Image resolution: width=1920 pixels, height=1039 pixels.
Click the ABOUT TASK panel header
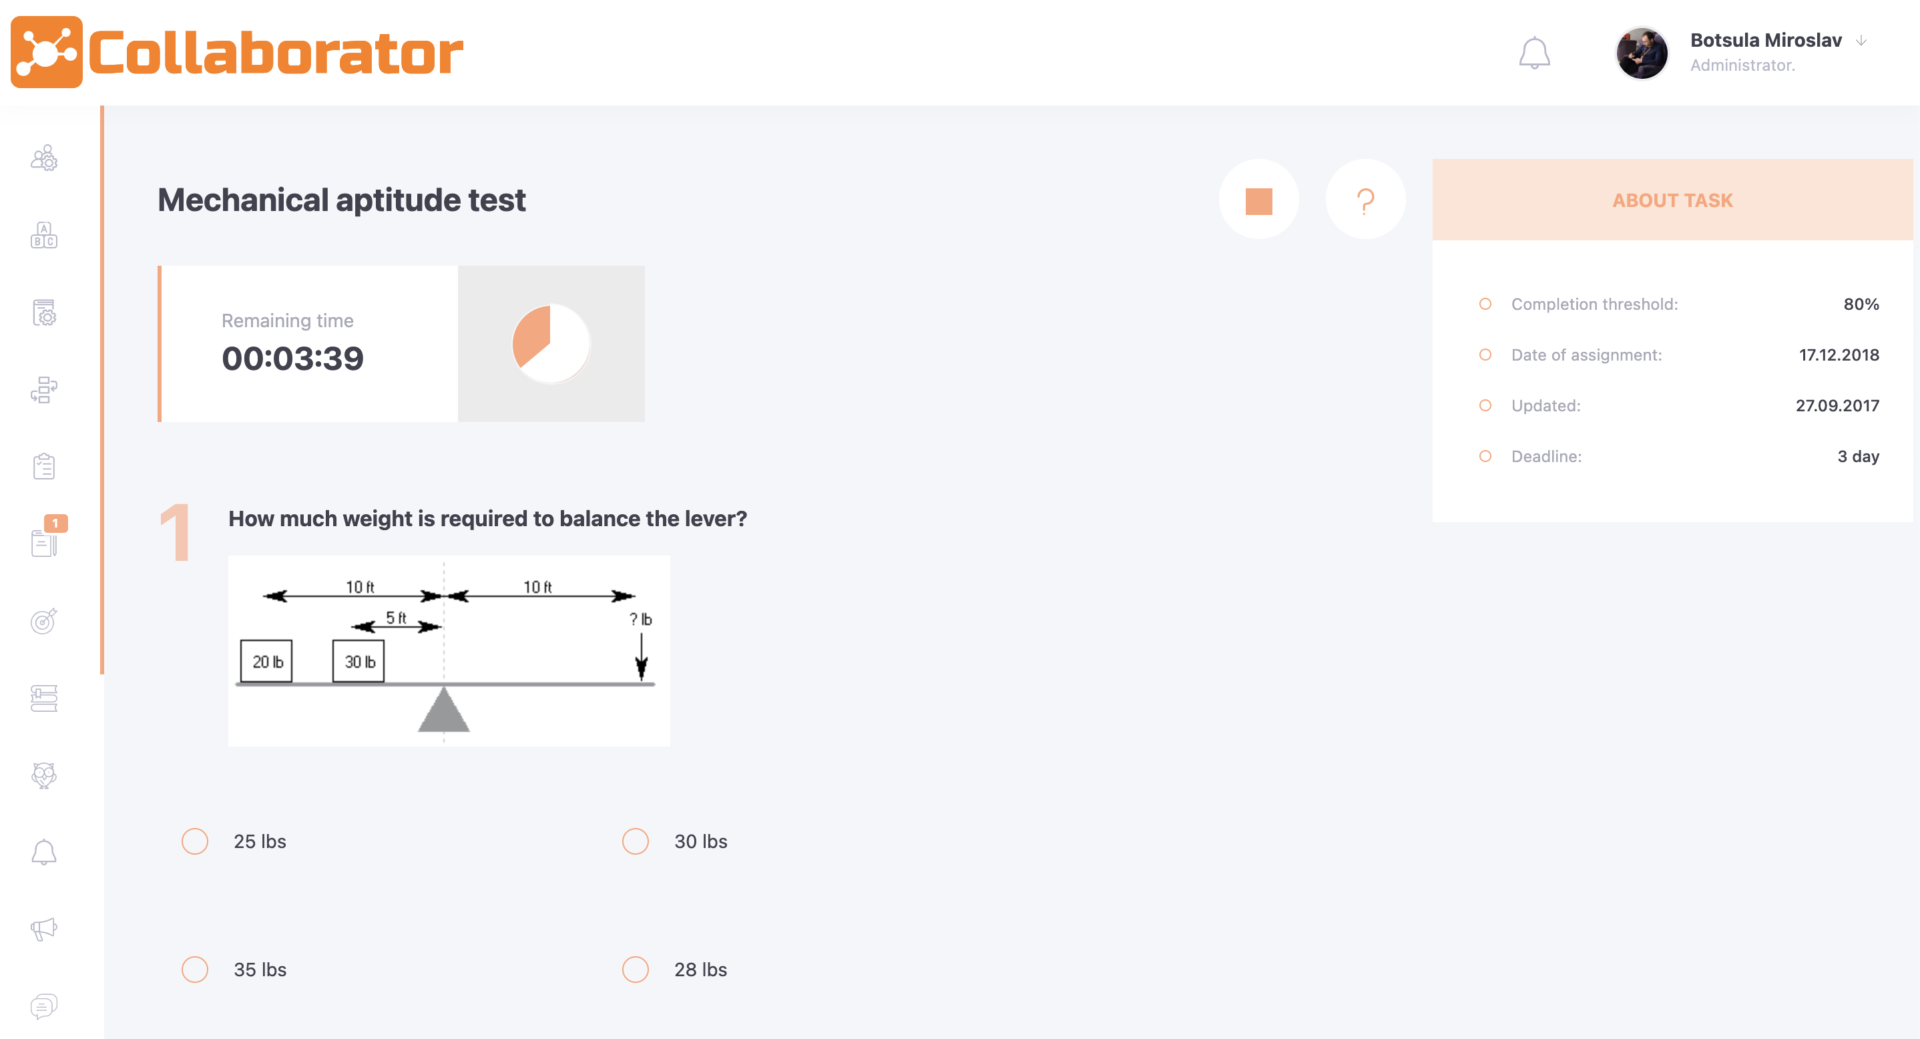pos(1672,200)
